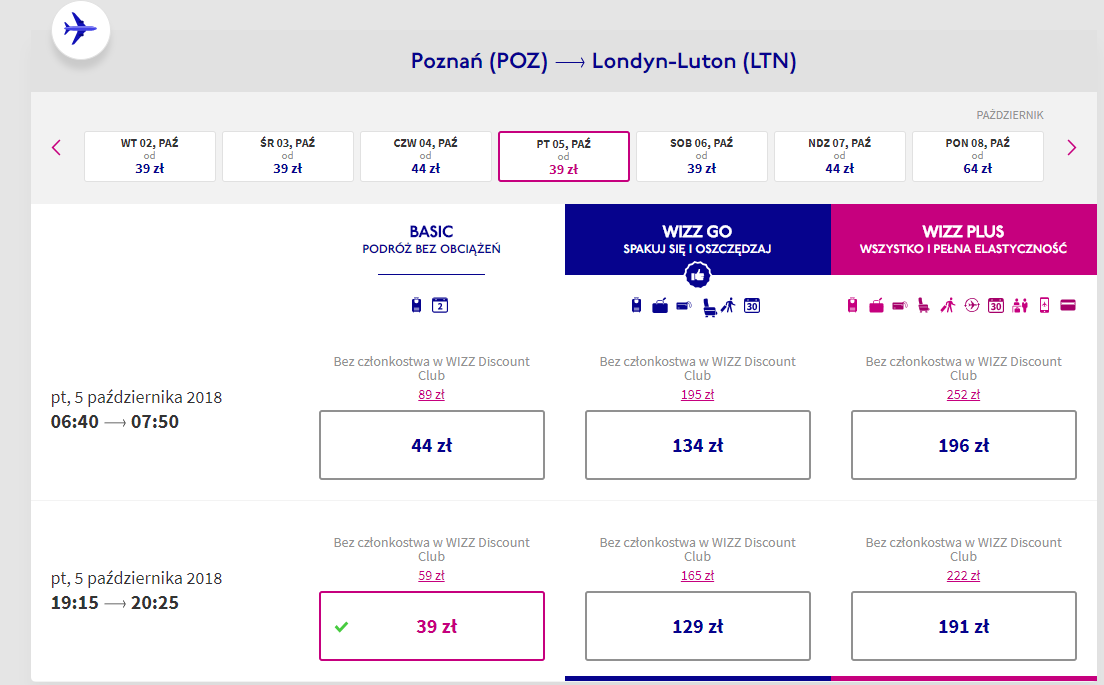
Task: Click the selected 39 zł BASIC fare
Action: 432,627
